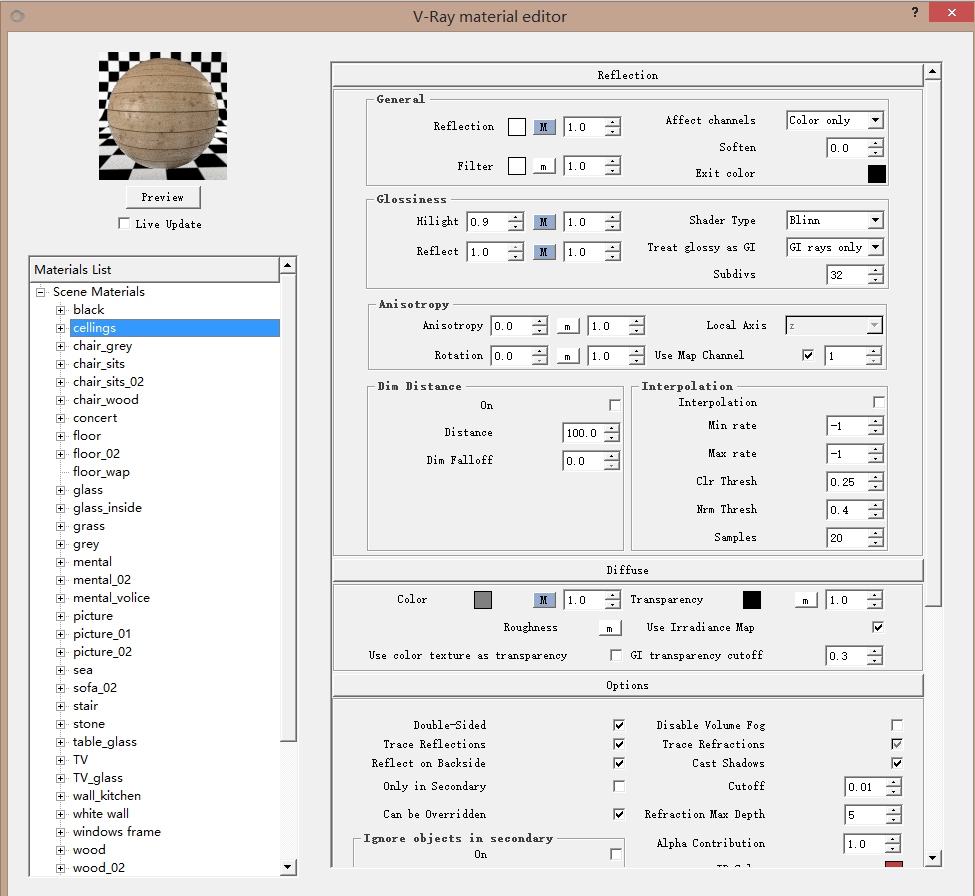
Task: Collapse the Reflection rollout header
Action: 627,75
